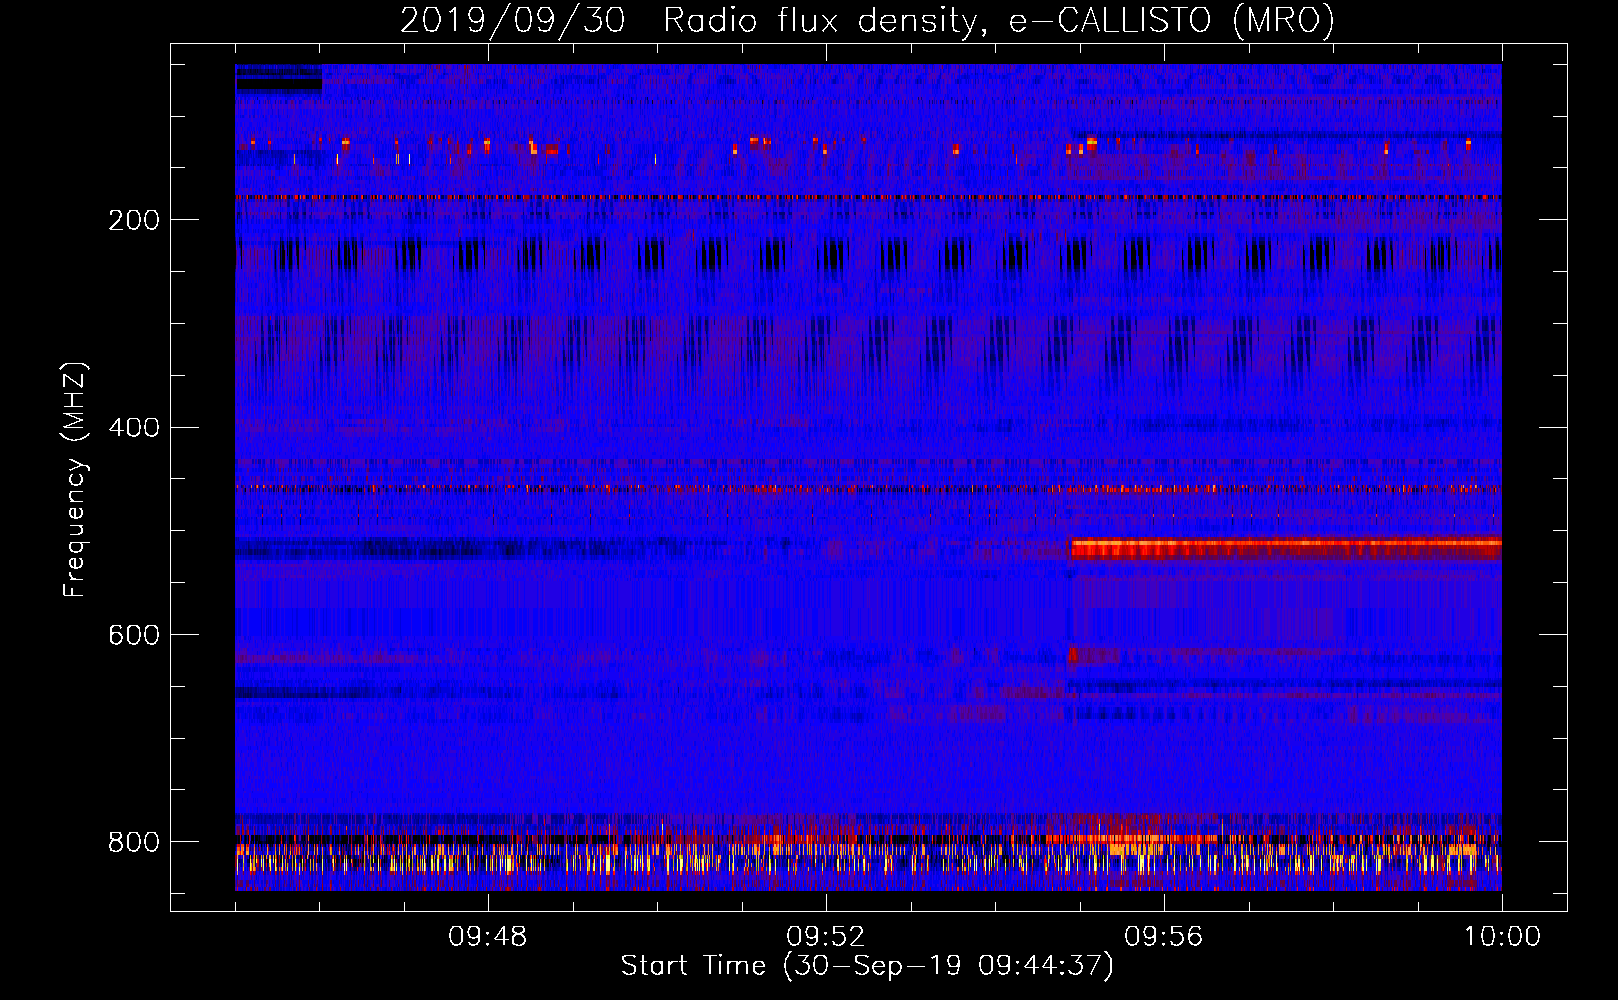1618x1000 pixels.
Task: Click the Y-axis label 'Frequency (MHZ)'
Action: pos(74,480)
